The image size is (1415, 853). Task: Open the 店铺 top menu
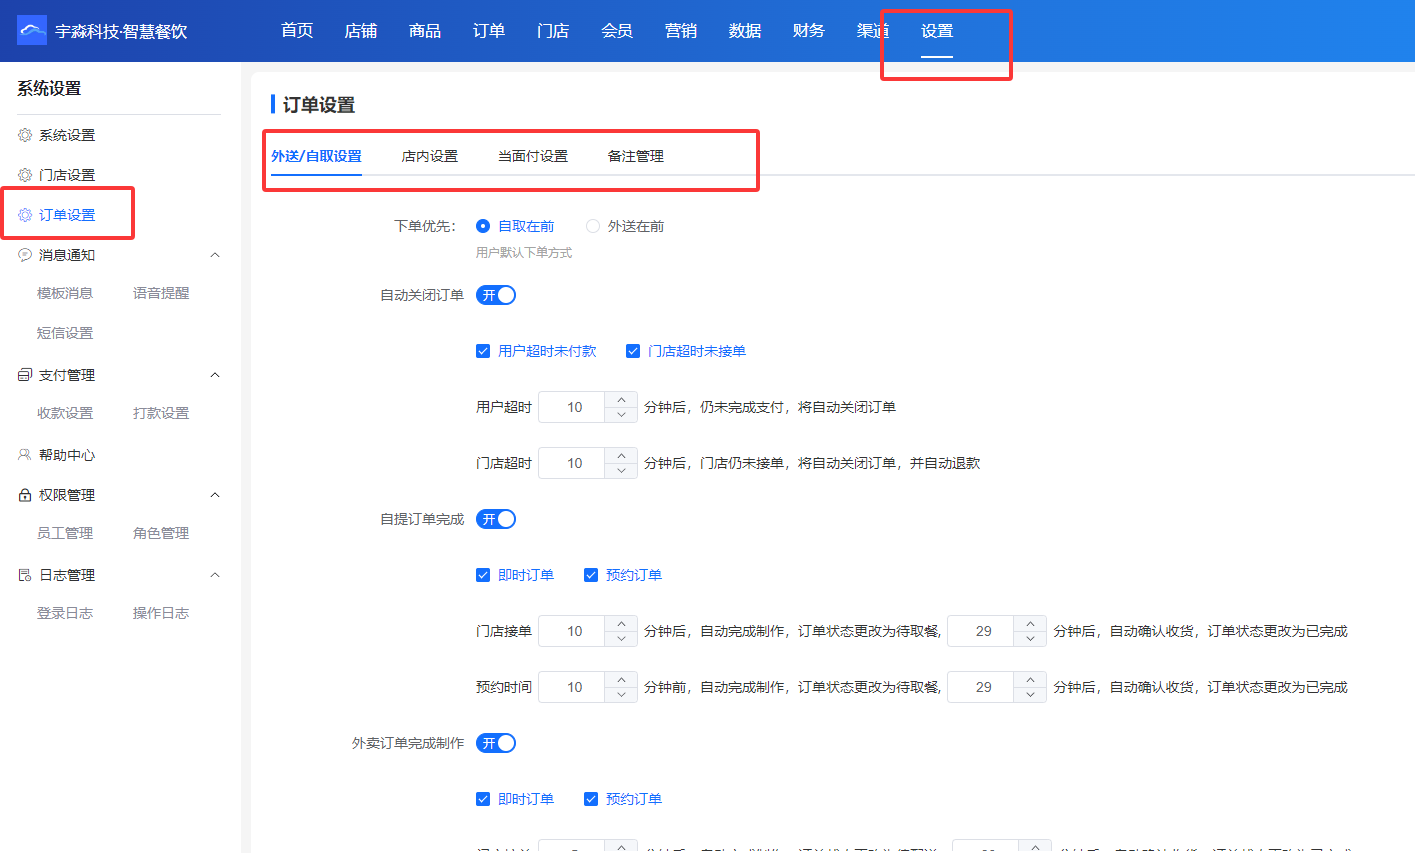coord(361,31)
